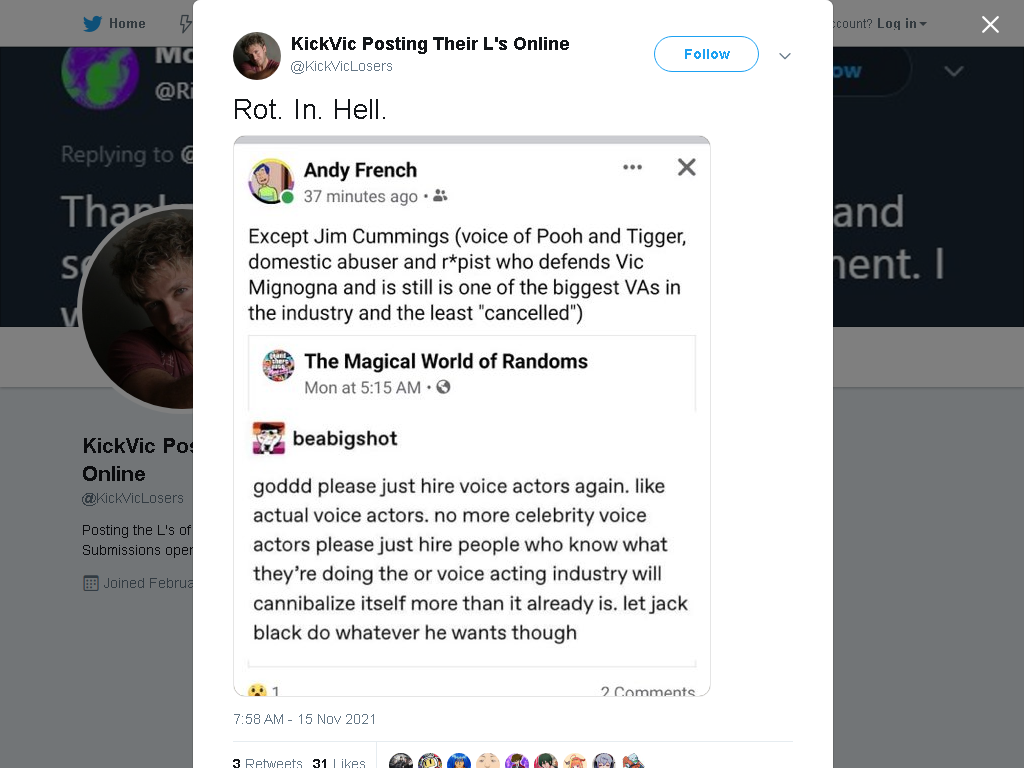Image resolution: width=1024 pixels, height=768 pixels.
Task: Open the Log in dropdown
Action: click(x=902, y=24)
